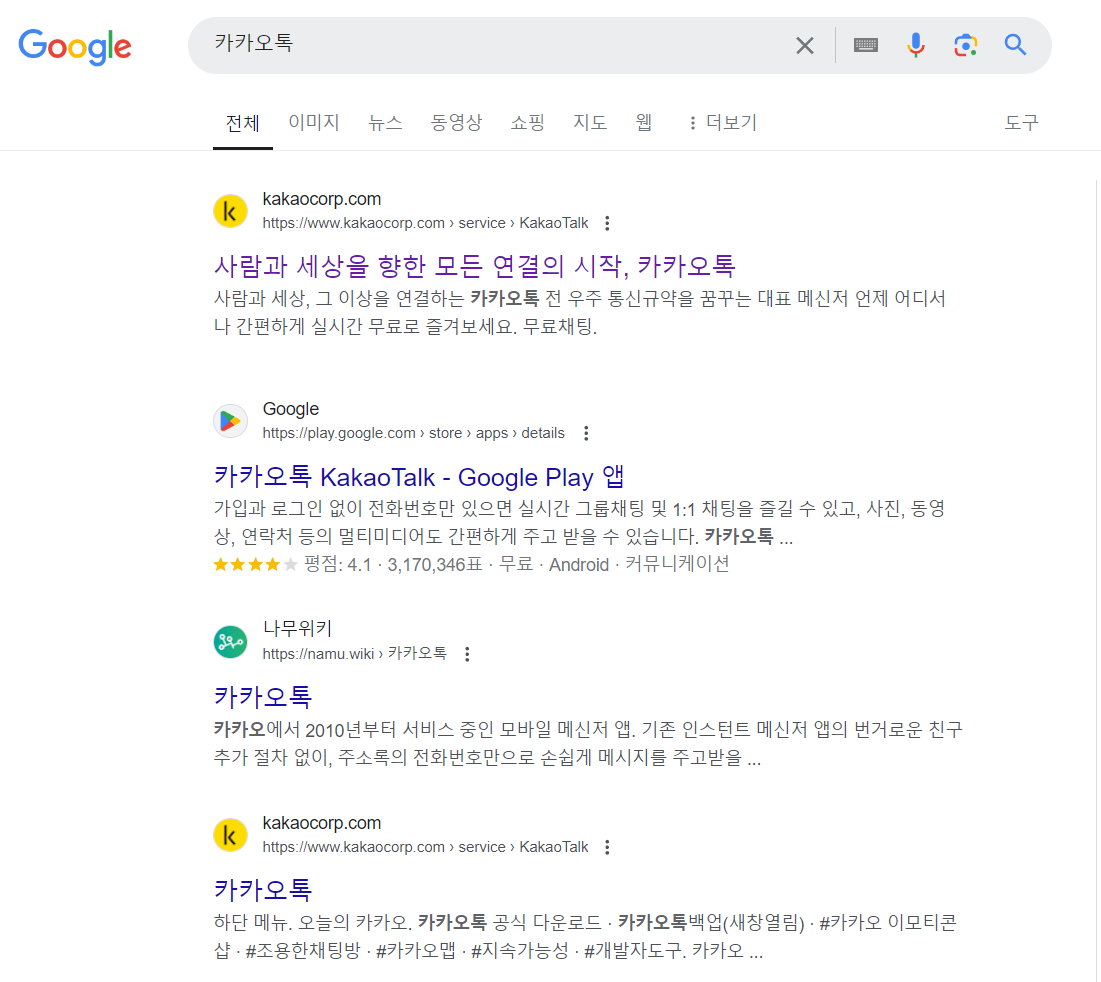Clear the search box with X icon

[x=805, y=46]
